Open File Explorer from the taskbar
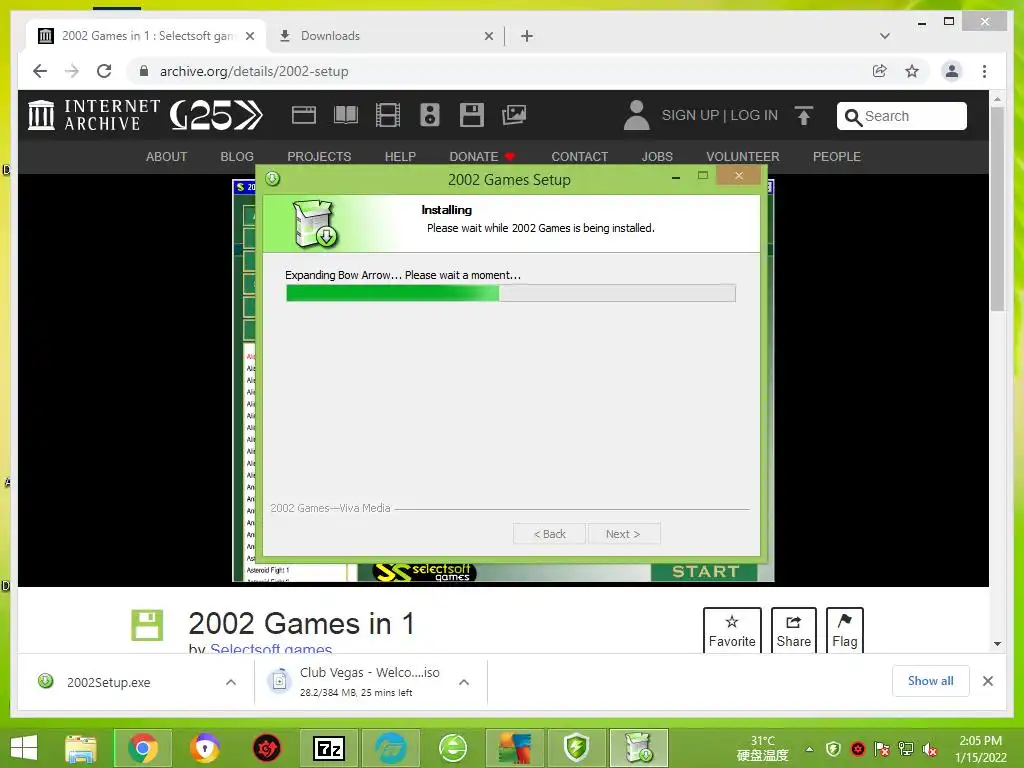The width and height of the screenshot is (1024, 768). [x=81, y=748]
